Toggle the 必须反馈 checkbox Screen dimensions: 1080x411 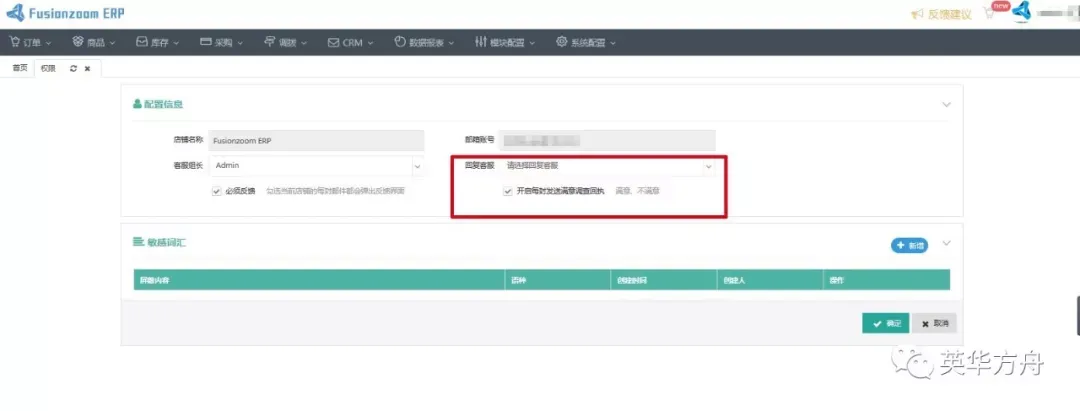[216, 191]
